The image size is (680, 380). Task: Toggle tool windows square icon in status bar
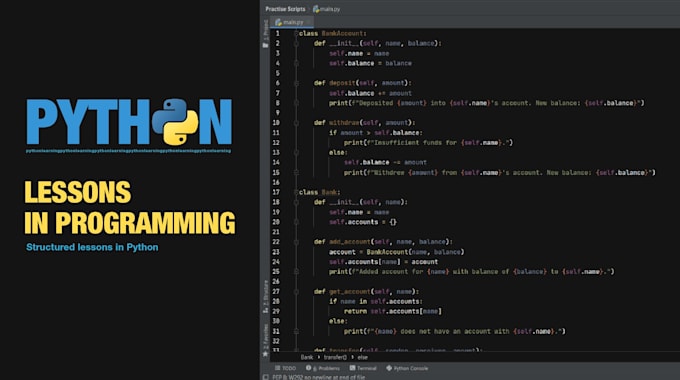265,377
